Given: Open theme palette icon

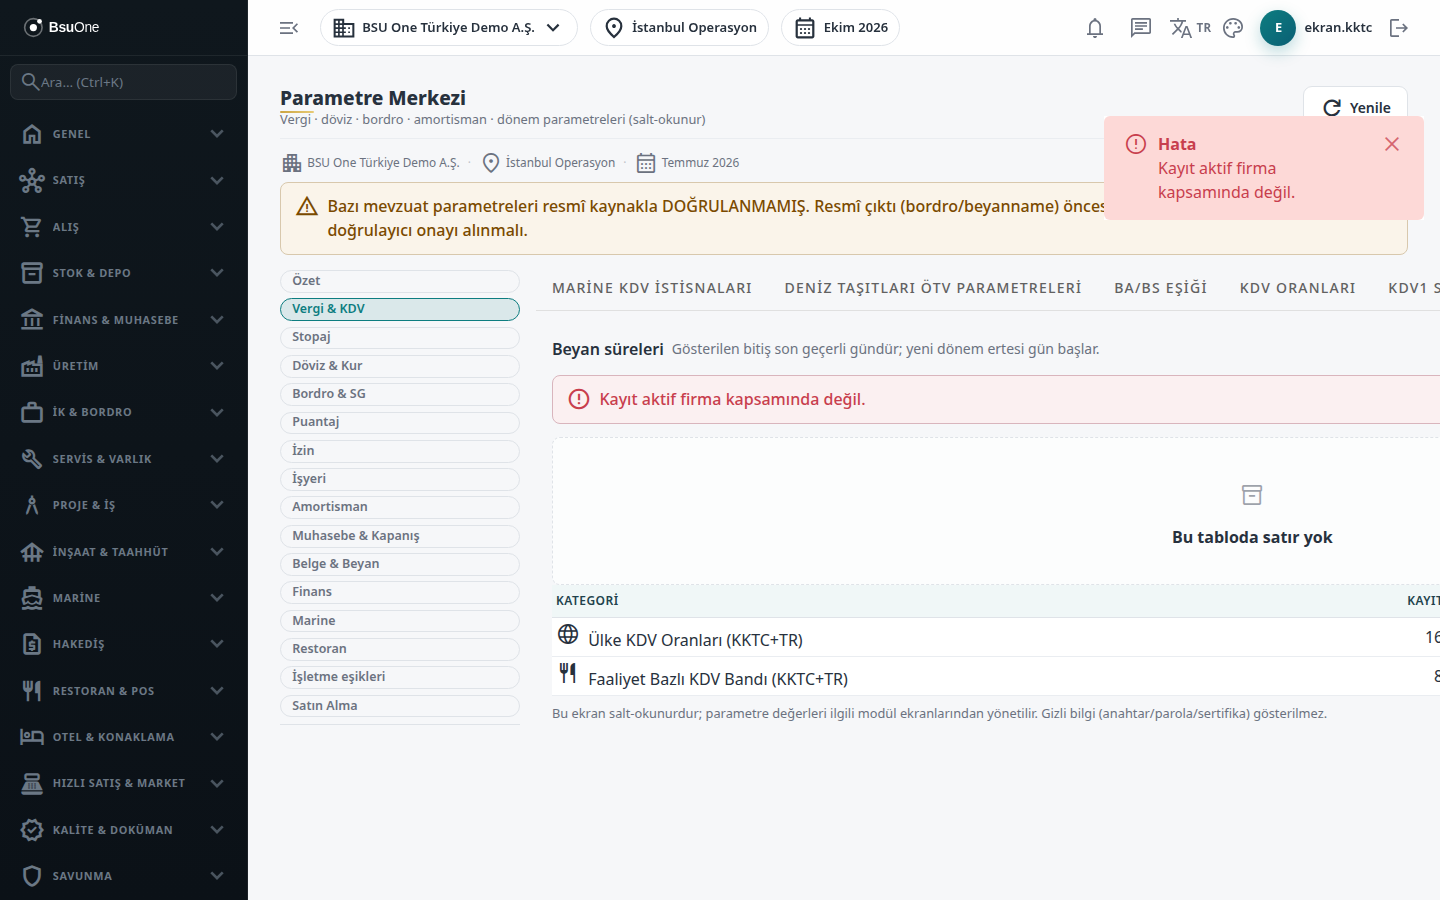Looking at the screenshot, I should coord(1233,28).
